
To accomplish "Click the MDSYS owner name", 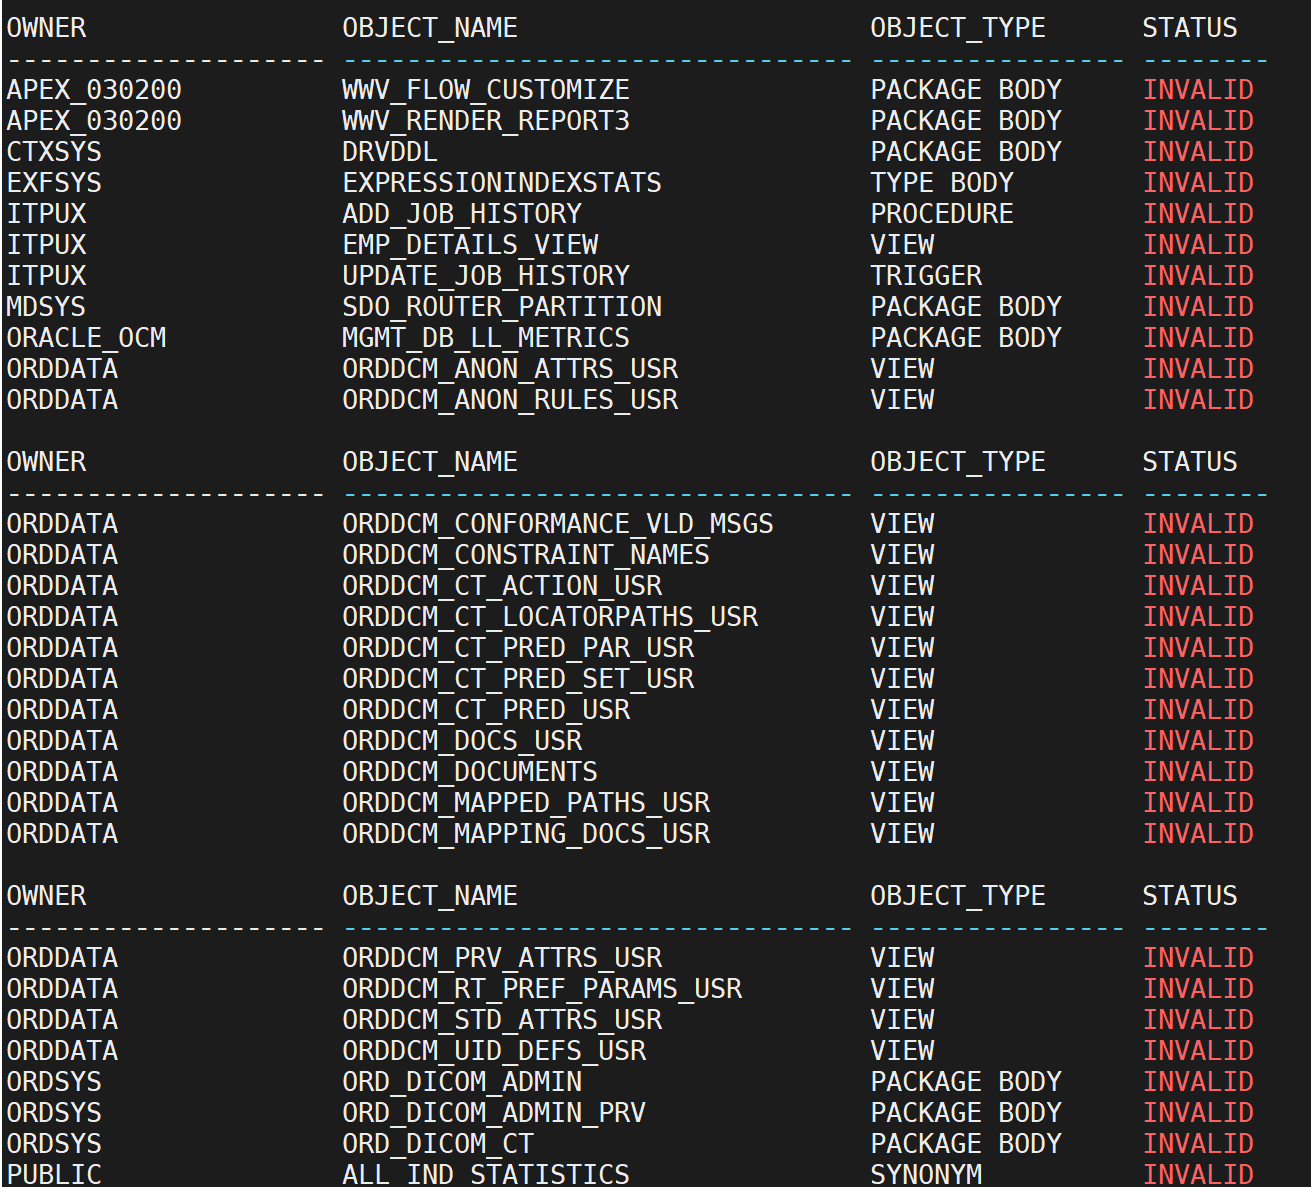I will click(x=46, y=307).
